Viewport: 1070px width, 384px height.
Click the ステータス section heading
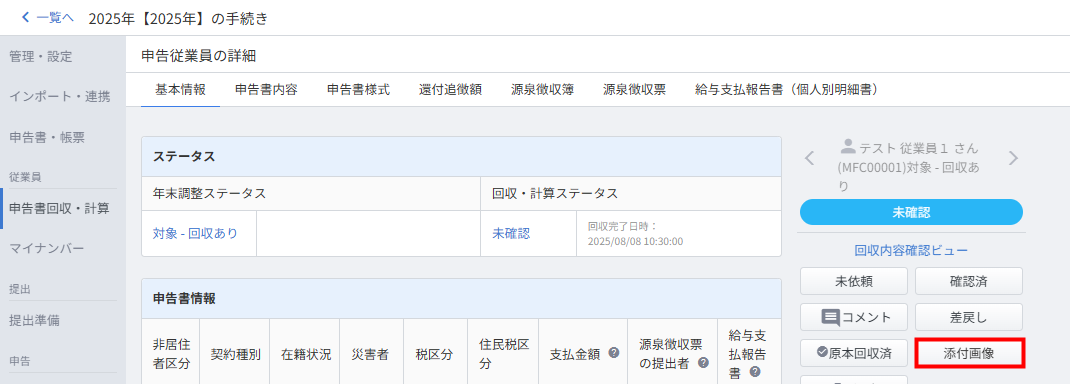tap(184, 157)
